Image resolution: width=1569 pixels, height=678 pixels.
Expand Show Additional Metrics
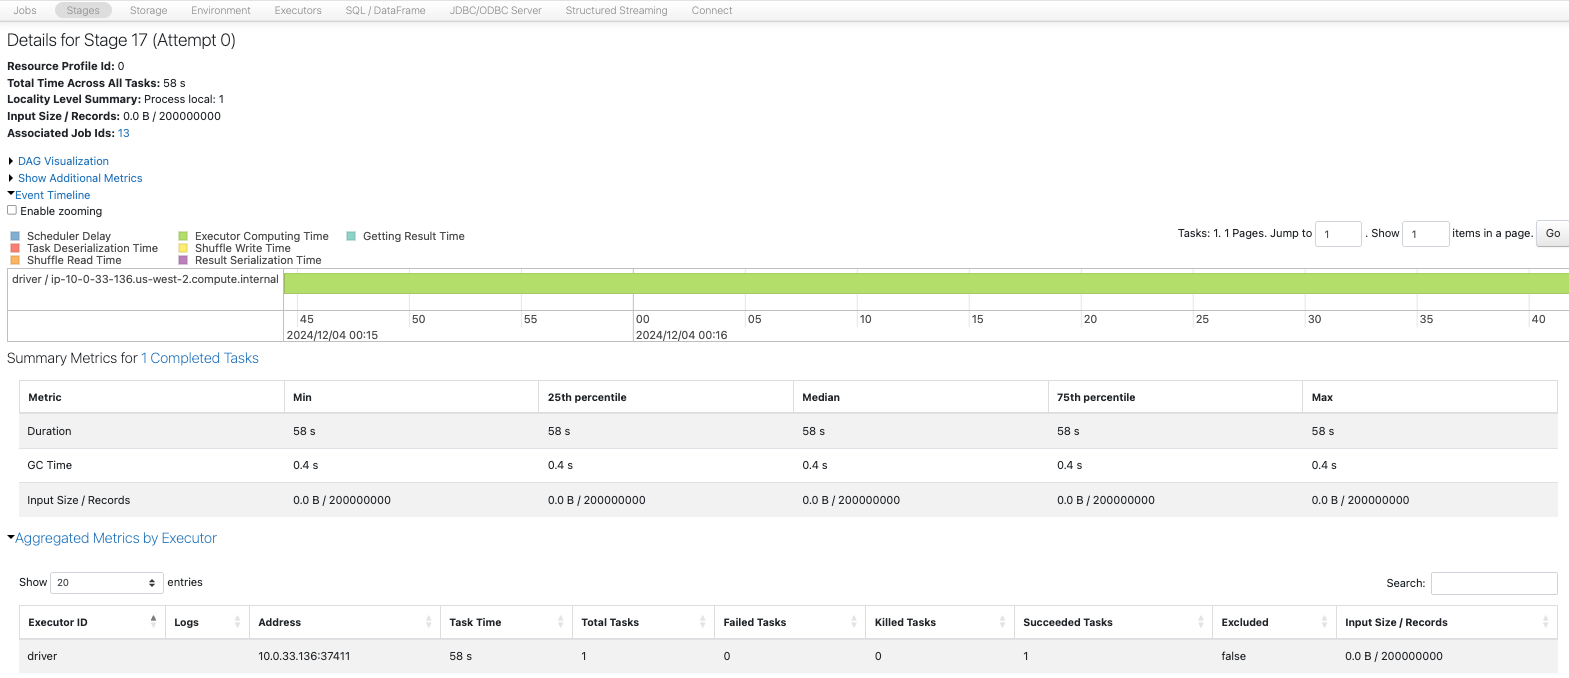80,178
